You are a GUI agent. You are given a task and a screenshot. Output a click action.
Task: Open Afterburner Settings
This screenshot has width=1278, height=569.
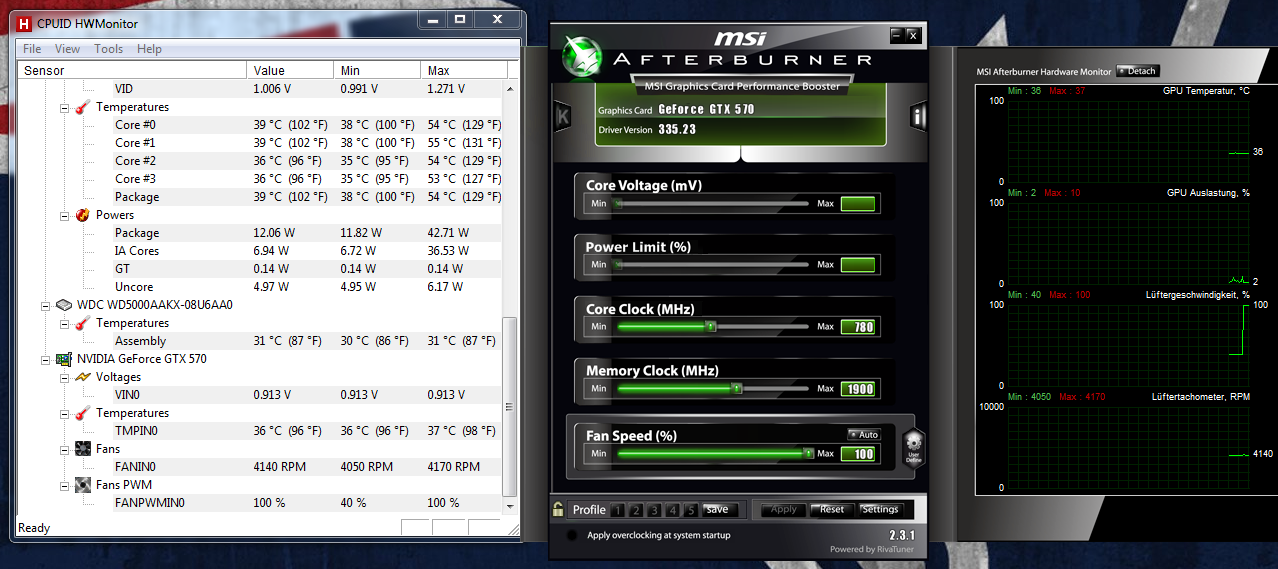[x=880, y=509]
